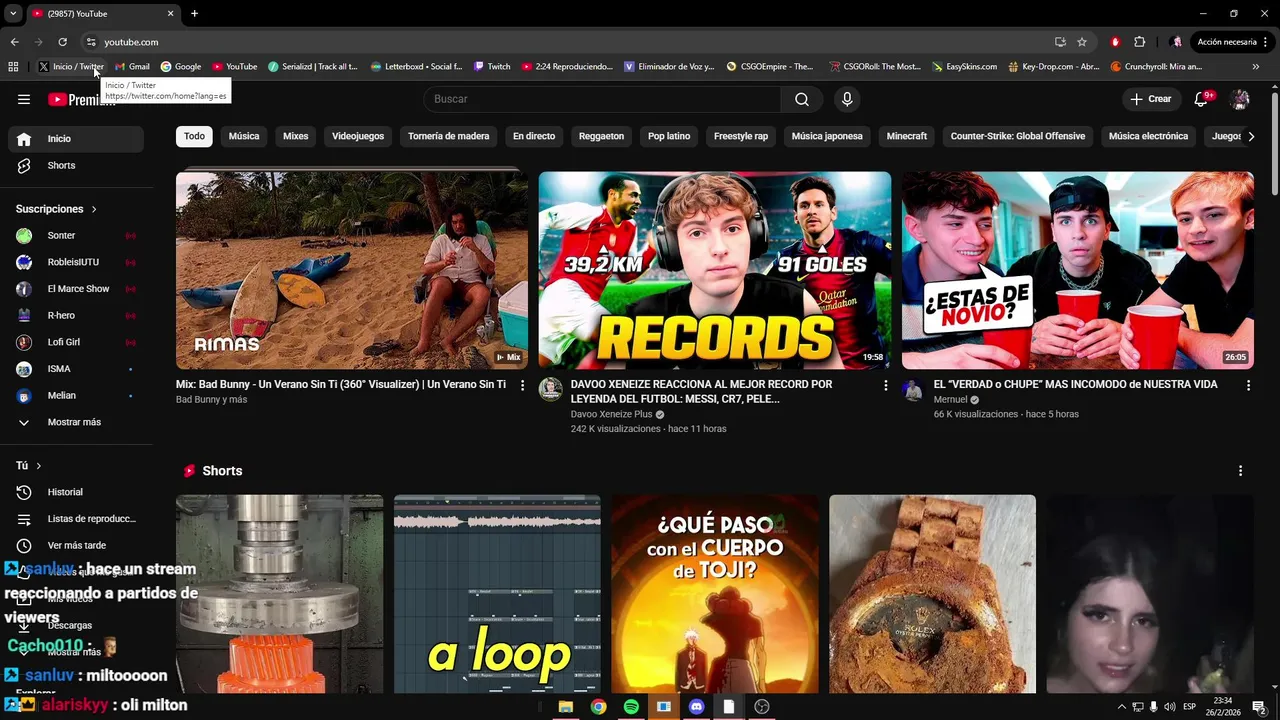Open Lofi Girl channel subscription
This screenshot has width=1280, height=720.
76,342
